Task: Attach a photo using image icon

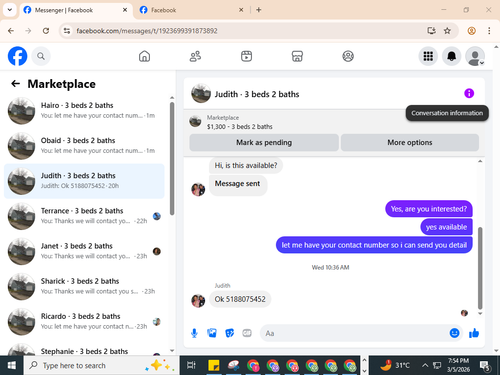Action: click(x=212, y=333)
